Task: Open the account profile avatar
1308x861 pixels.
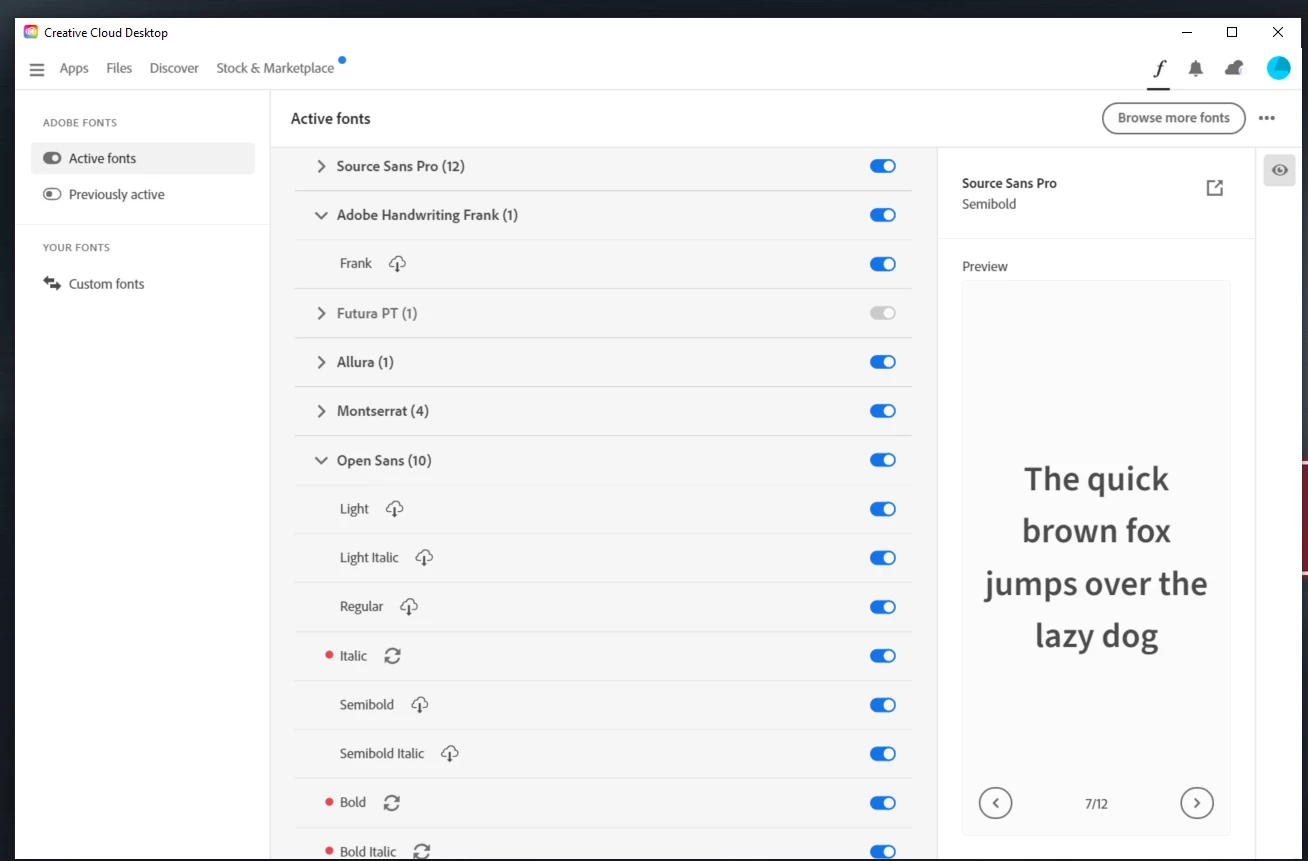Action: click(x=1278, y=68)
